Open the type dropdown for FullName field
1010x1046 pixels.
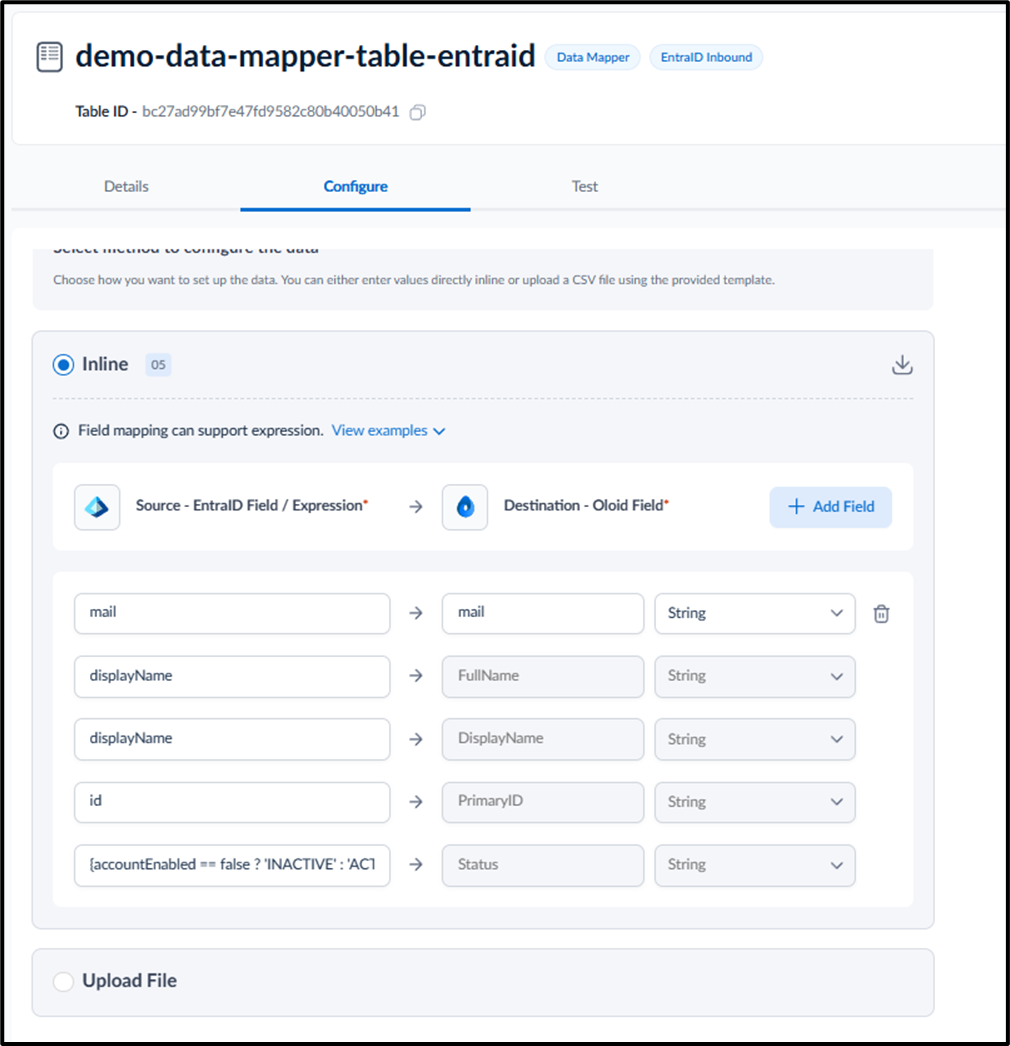[754, 676]
